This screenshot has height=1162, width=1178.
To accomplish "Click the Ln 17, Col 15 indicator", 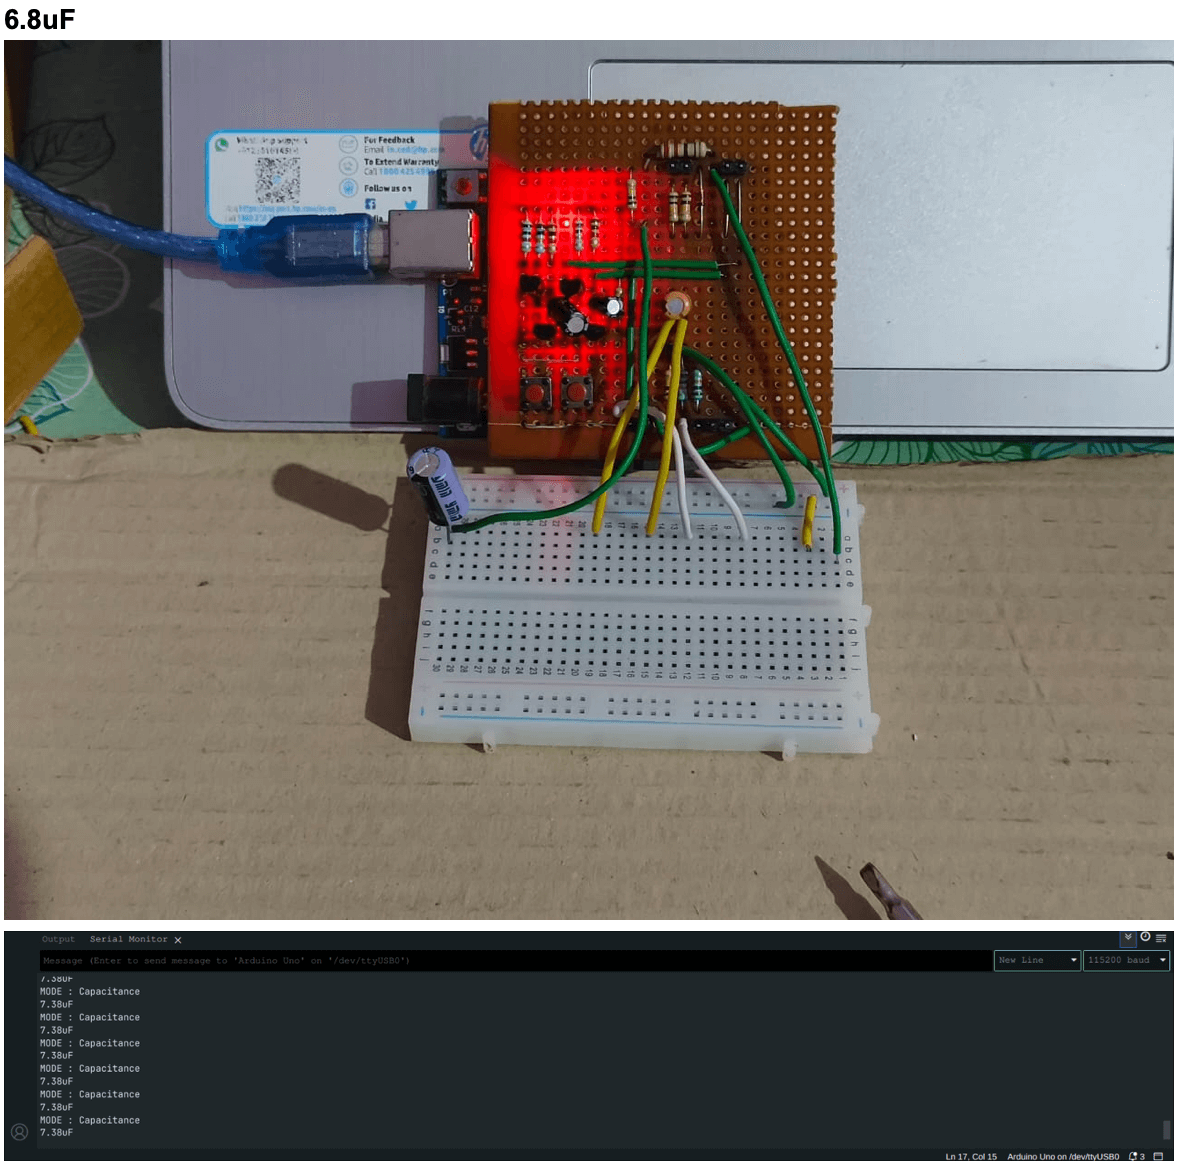I will [971, 1156].
